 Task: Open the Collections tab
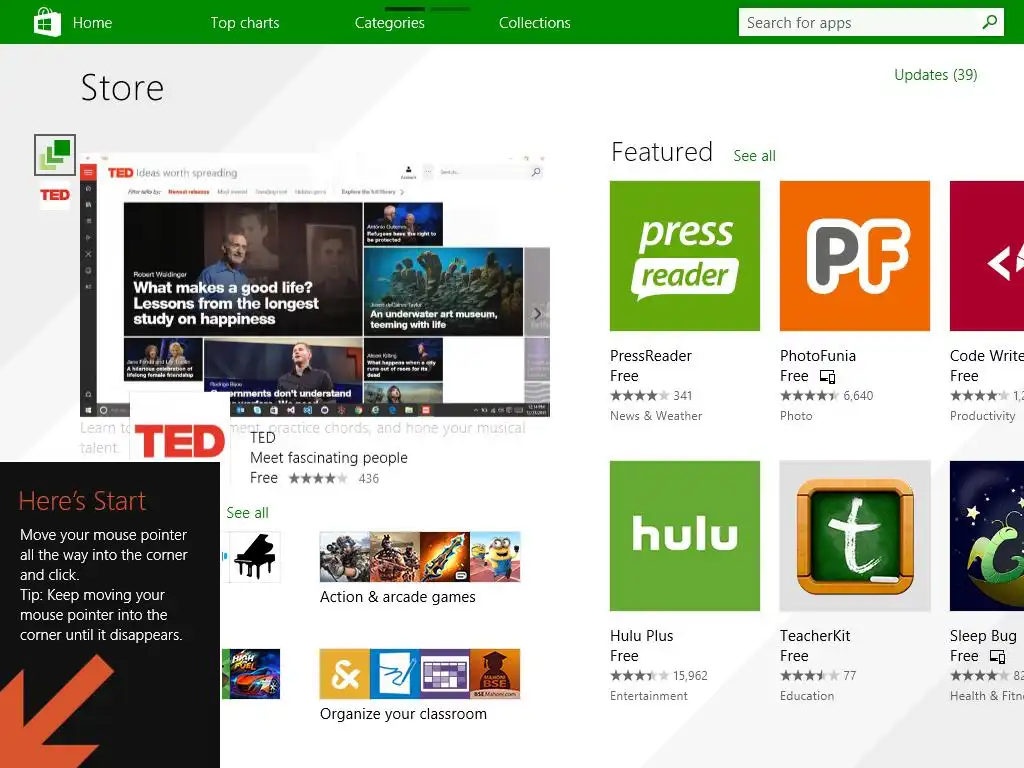coord(534,23)
